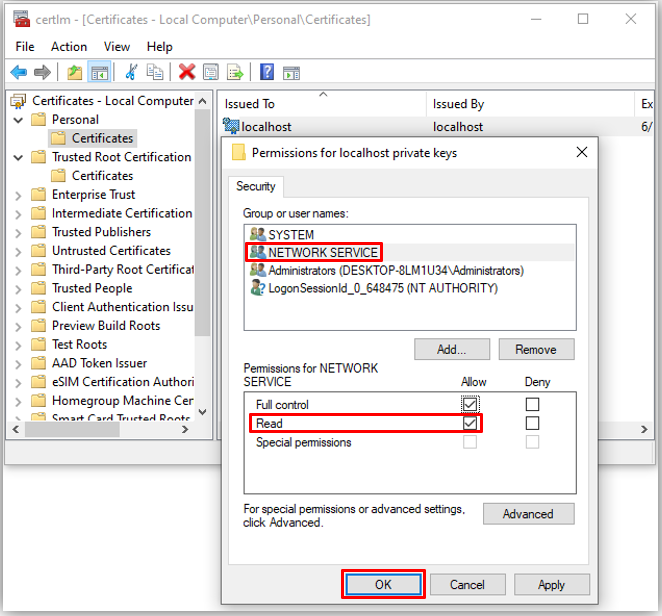Click the Add... button
The height and width of the screenshot is (616, 662).
click(x=452, y=349)
